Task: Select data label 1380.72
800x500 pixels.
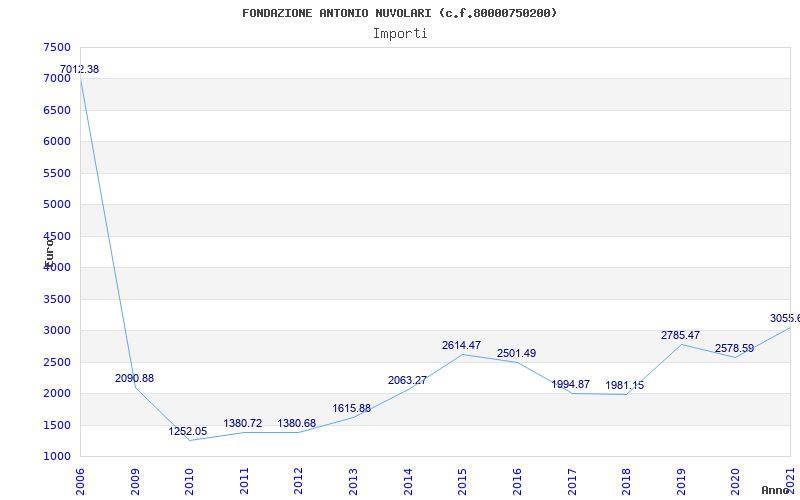Action: [242, 423]
